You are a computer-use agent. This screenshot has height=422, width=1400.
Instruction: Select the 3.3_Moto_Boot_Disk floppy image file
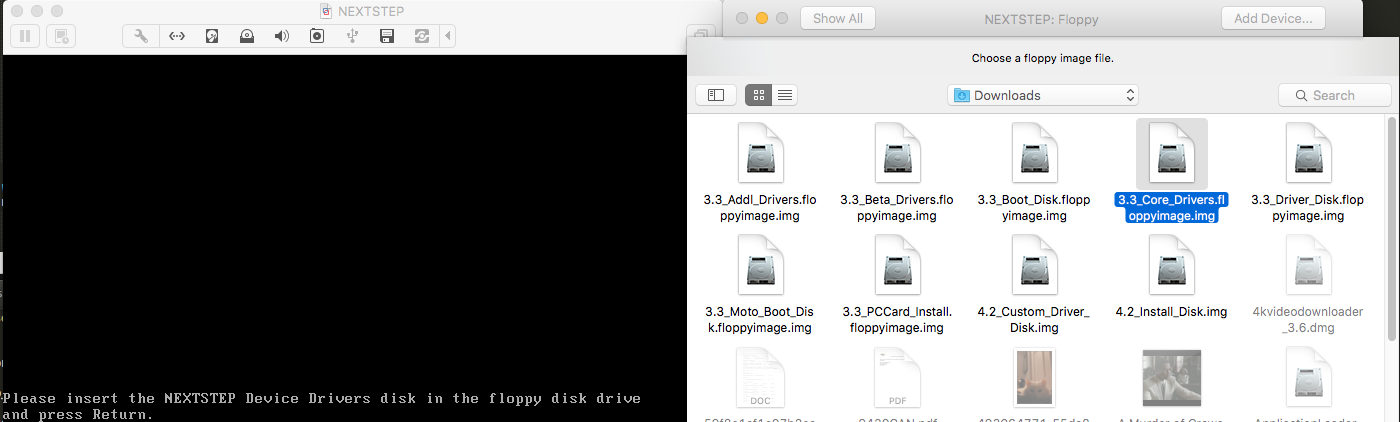tap(760, 265)
